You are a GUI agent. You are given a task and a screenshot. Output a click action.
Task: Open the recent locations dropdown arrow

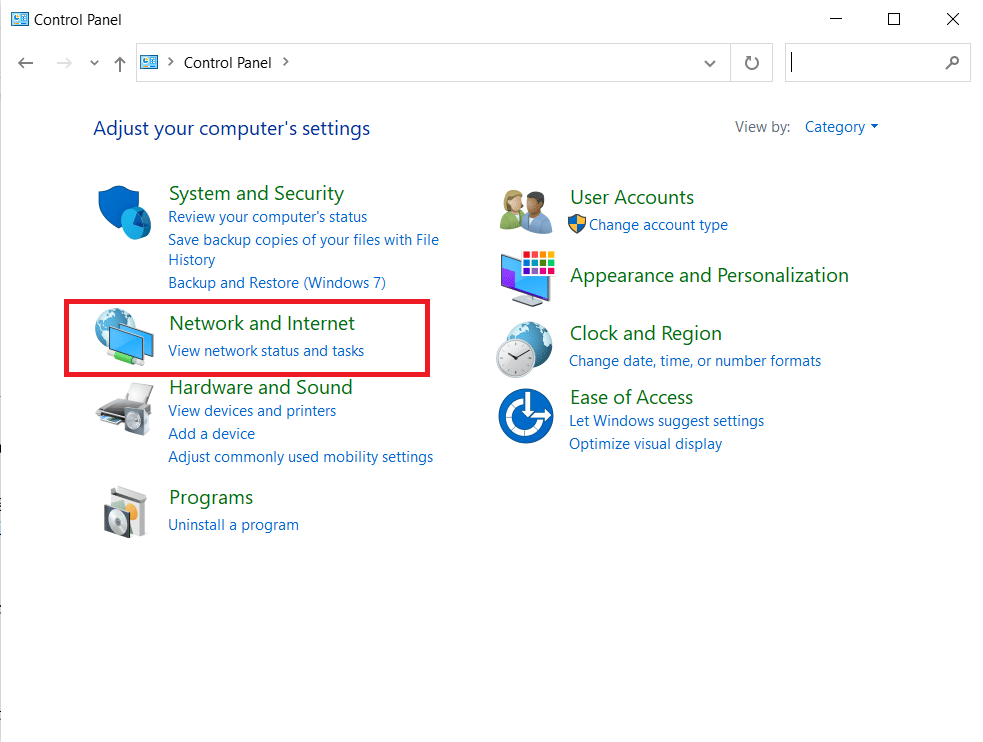pyautogui.click(x=94, y=63)
